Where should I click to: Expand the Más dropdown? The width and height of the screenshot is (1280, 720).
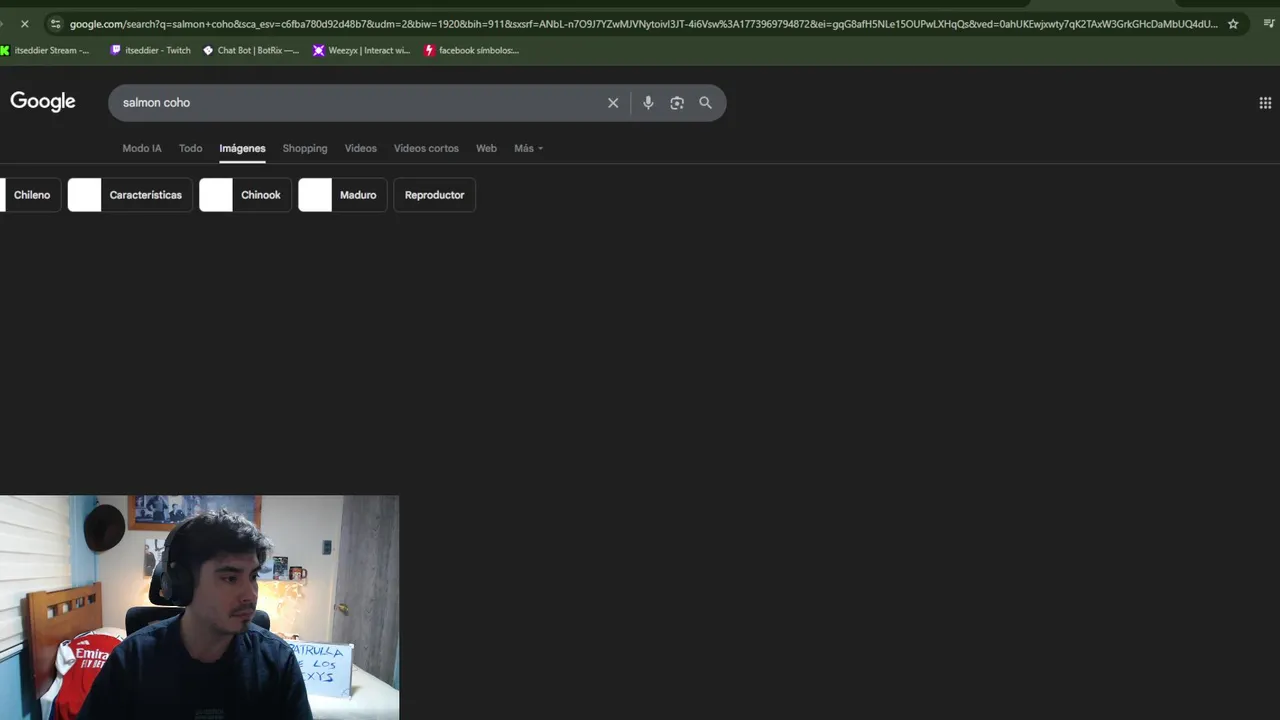(x=529, y=148)
